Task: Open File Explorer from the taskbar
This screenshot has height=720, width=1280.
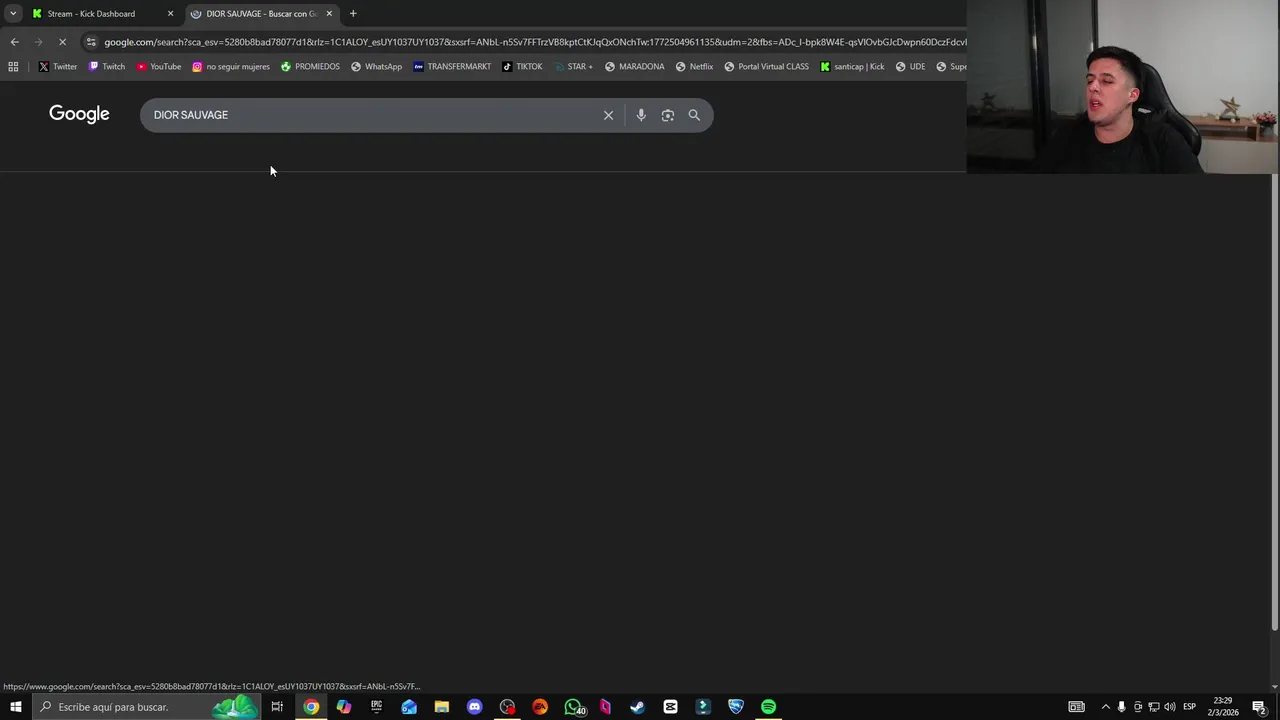Action: pos(441,707)
